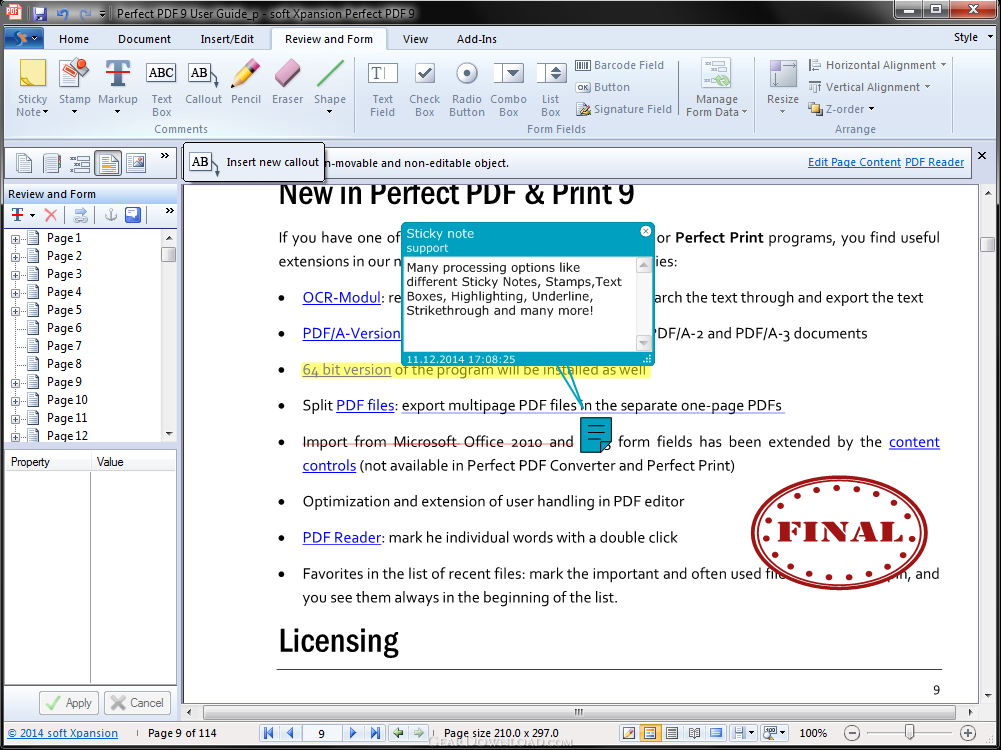Image resolution: width=1001 pixels, height=750 pixels.
Task: Click the Edit Page Content link
Action: pos(853,162)
